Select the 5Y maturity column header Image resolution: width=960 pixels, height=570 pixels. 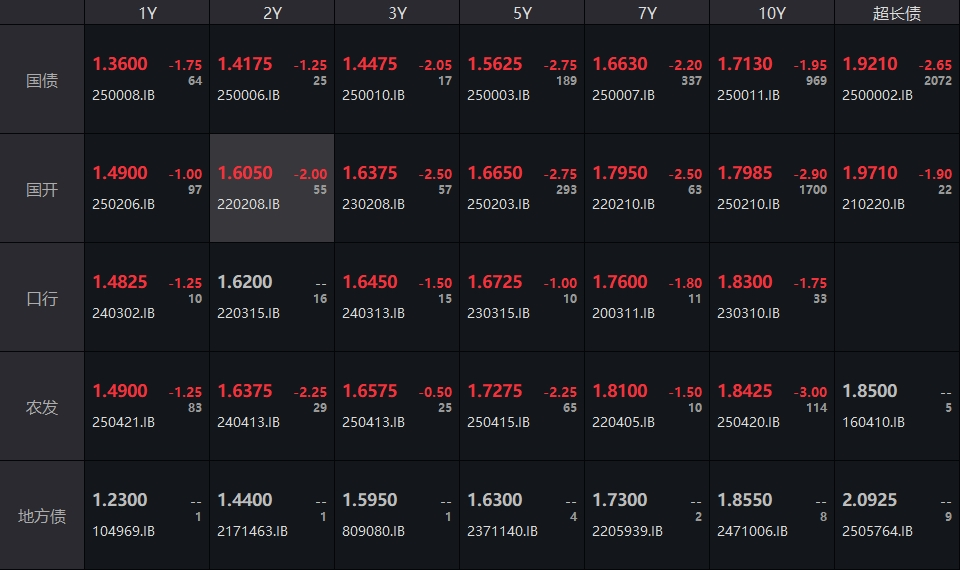[522, 13]
